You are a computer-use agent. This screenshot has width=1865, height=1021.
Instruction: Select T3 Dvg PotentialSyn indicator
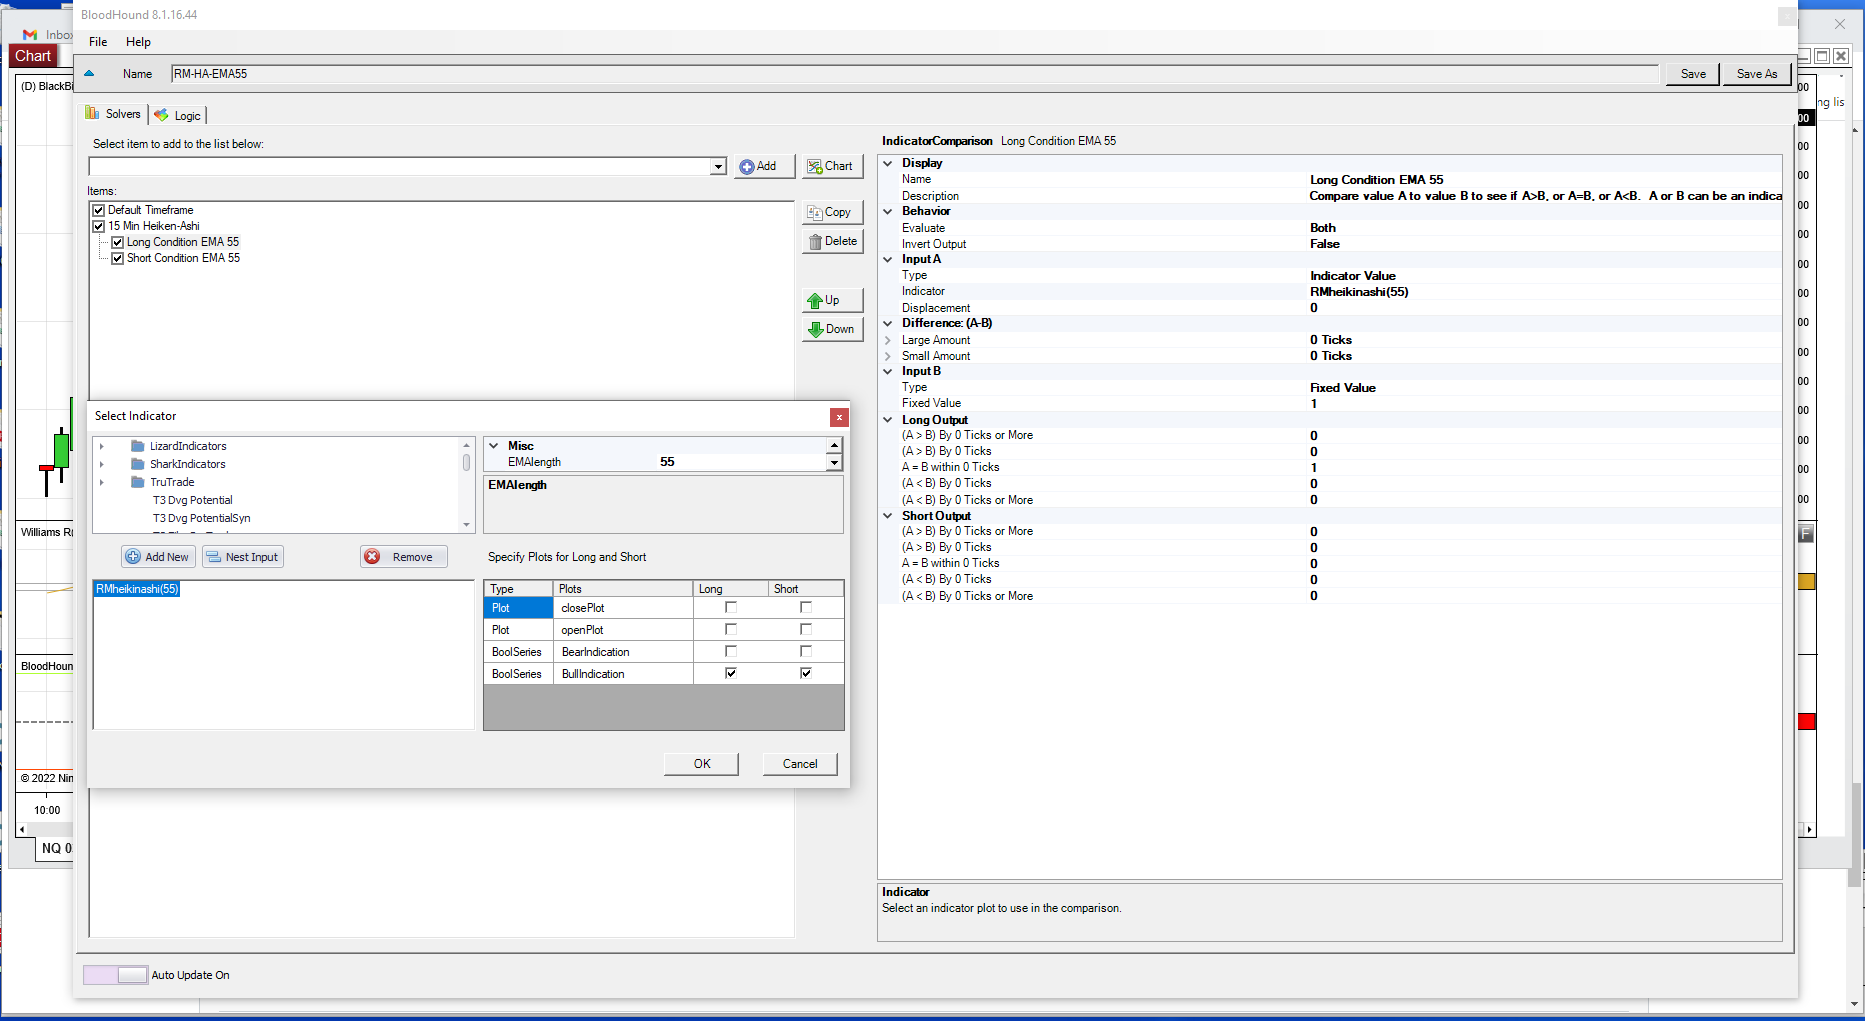201,518
